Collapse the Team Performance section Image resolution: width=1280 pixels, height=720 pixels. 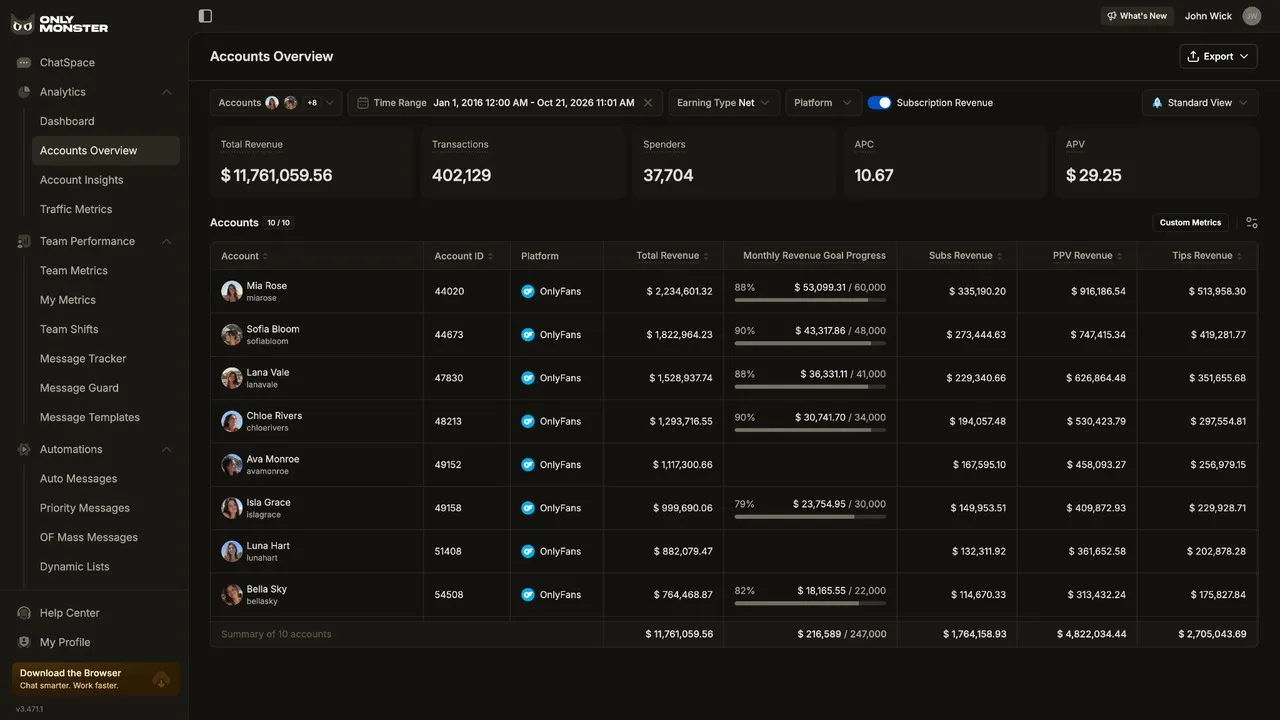(x=166, y=241)
